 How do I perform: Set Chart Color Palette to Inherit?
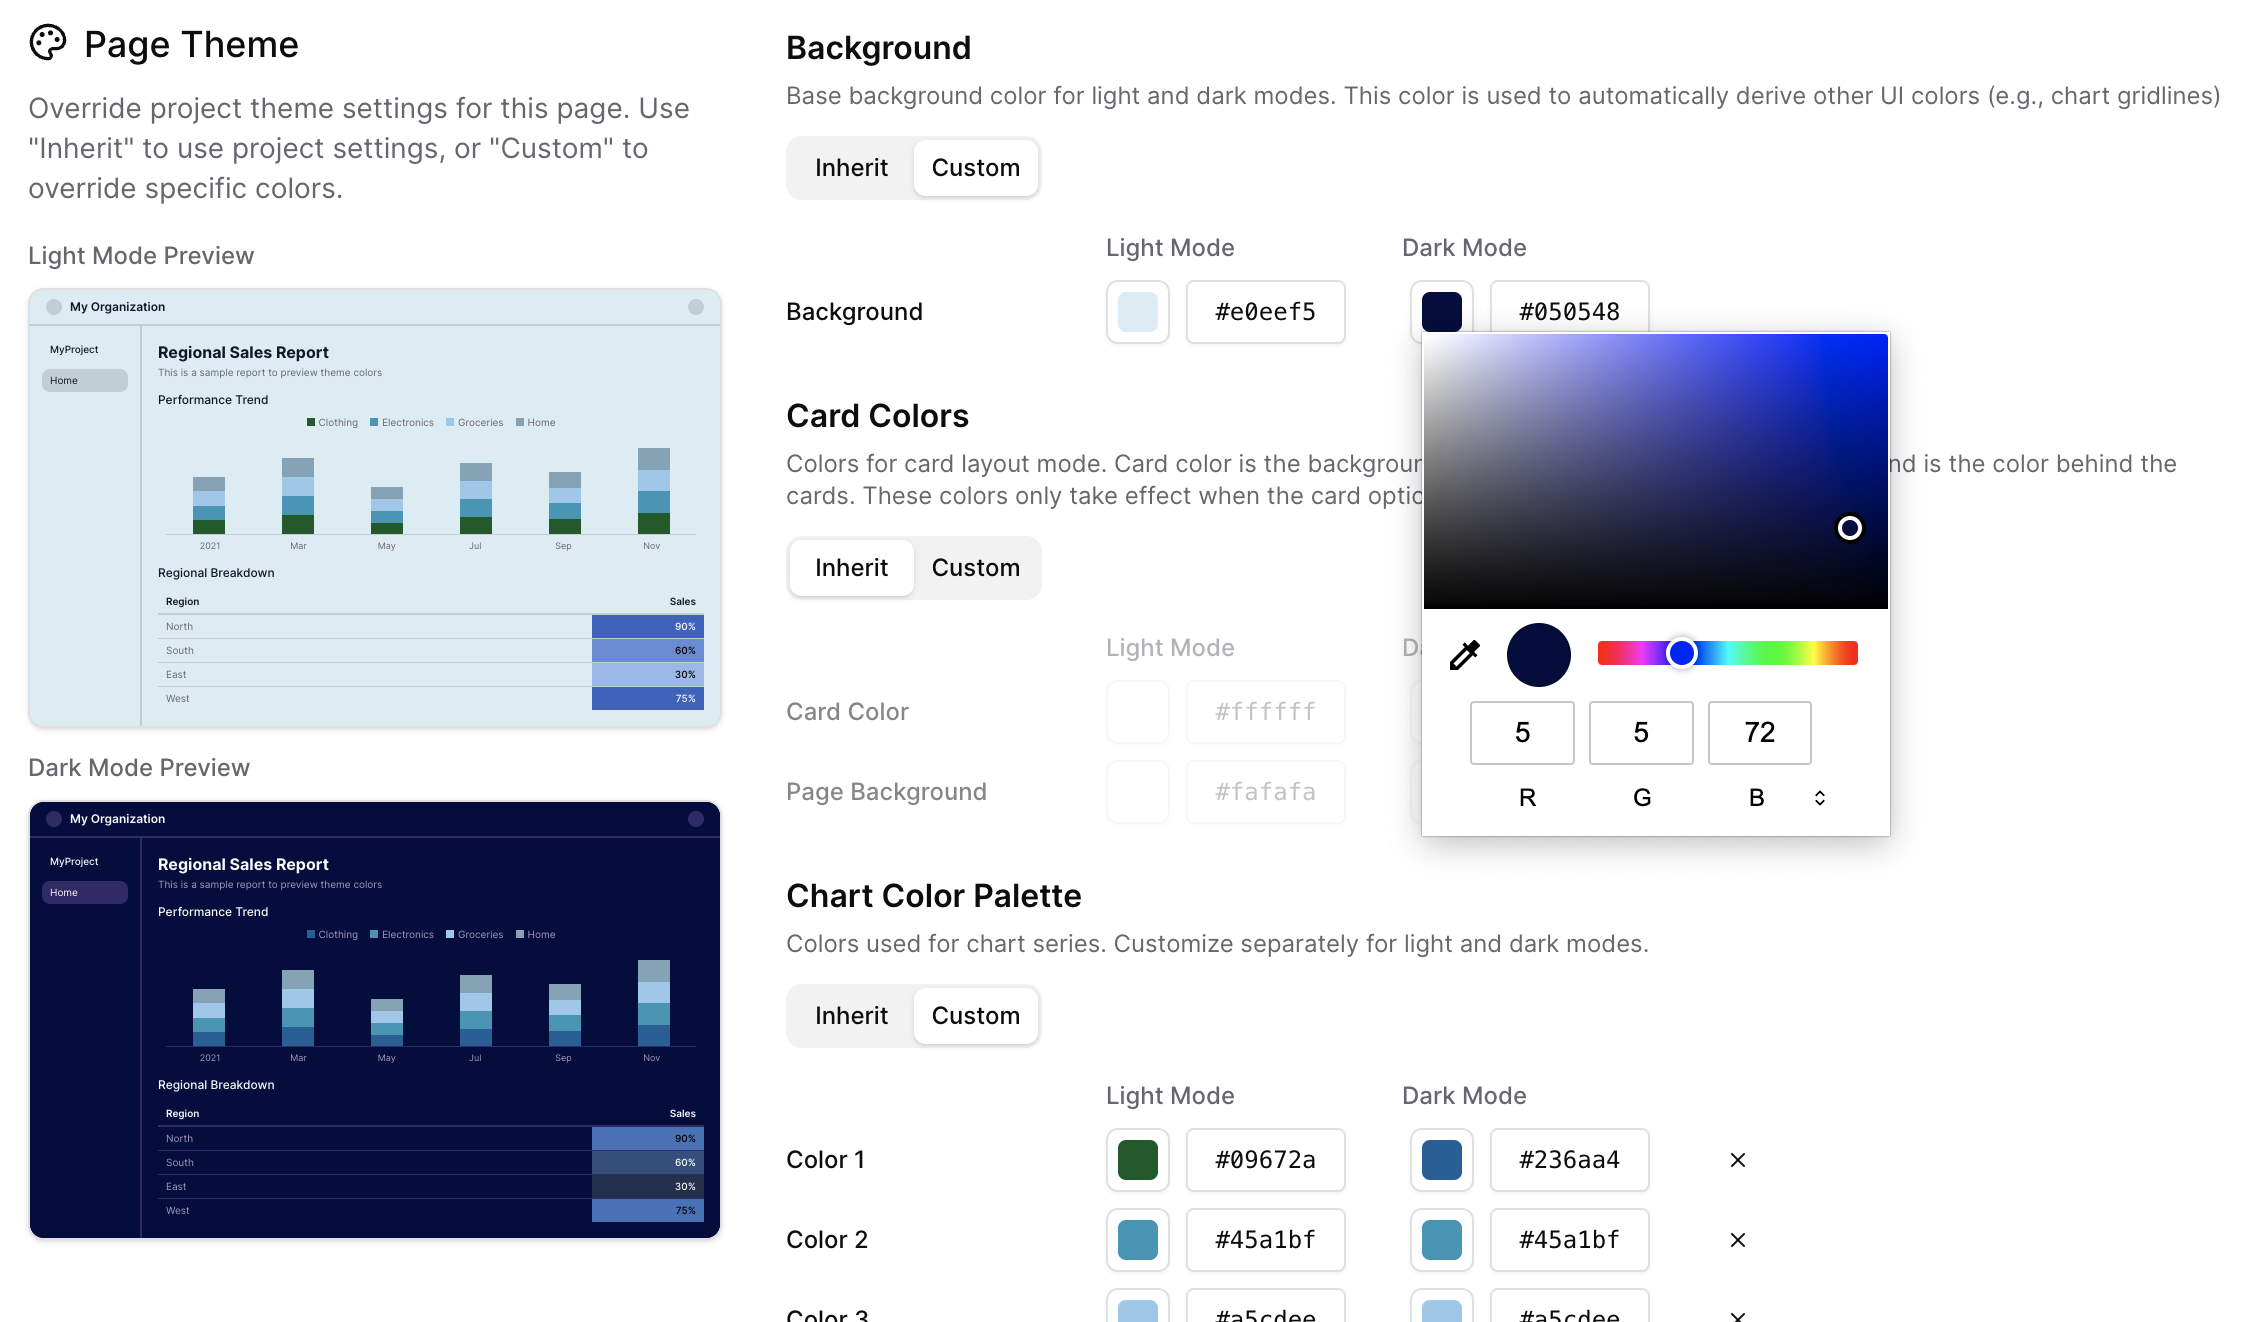pyautogui.click(x=851, y=1015)
